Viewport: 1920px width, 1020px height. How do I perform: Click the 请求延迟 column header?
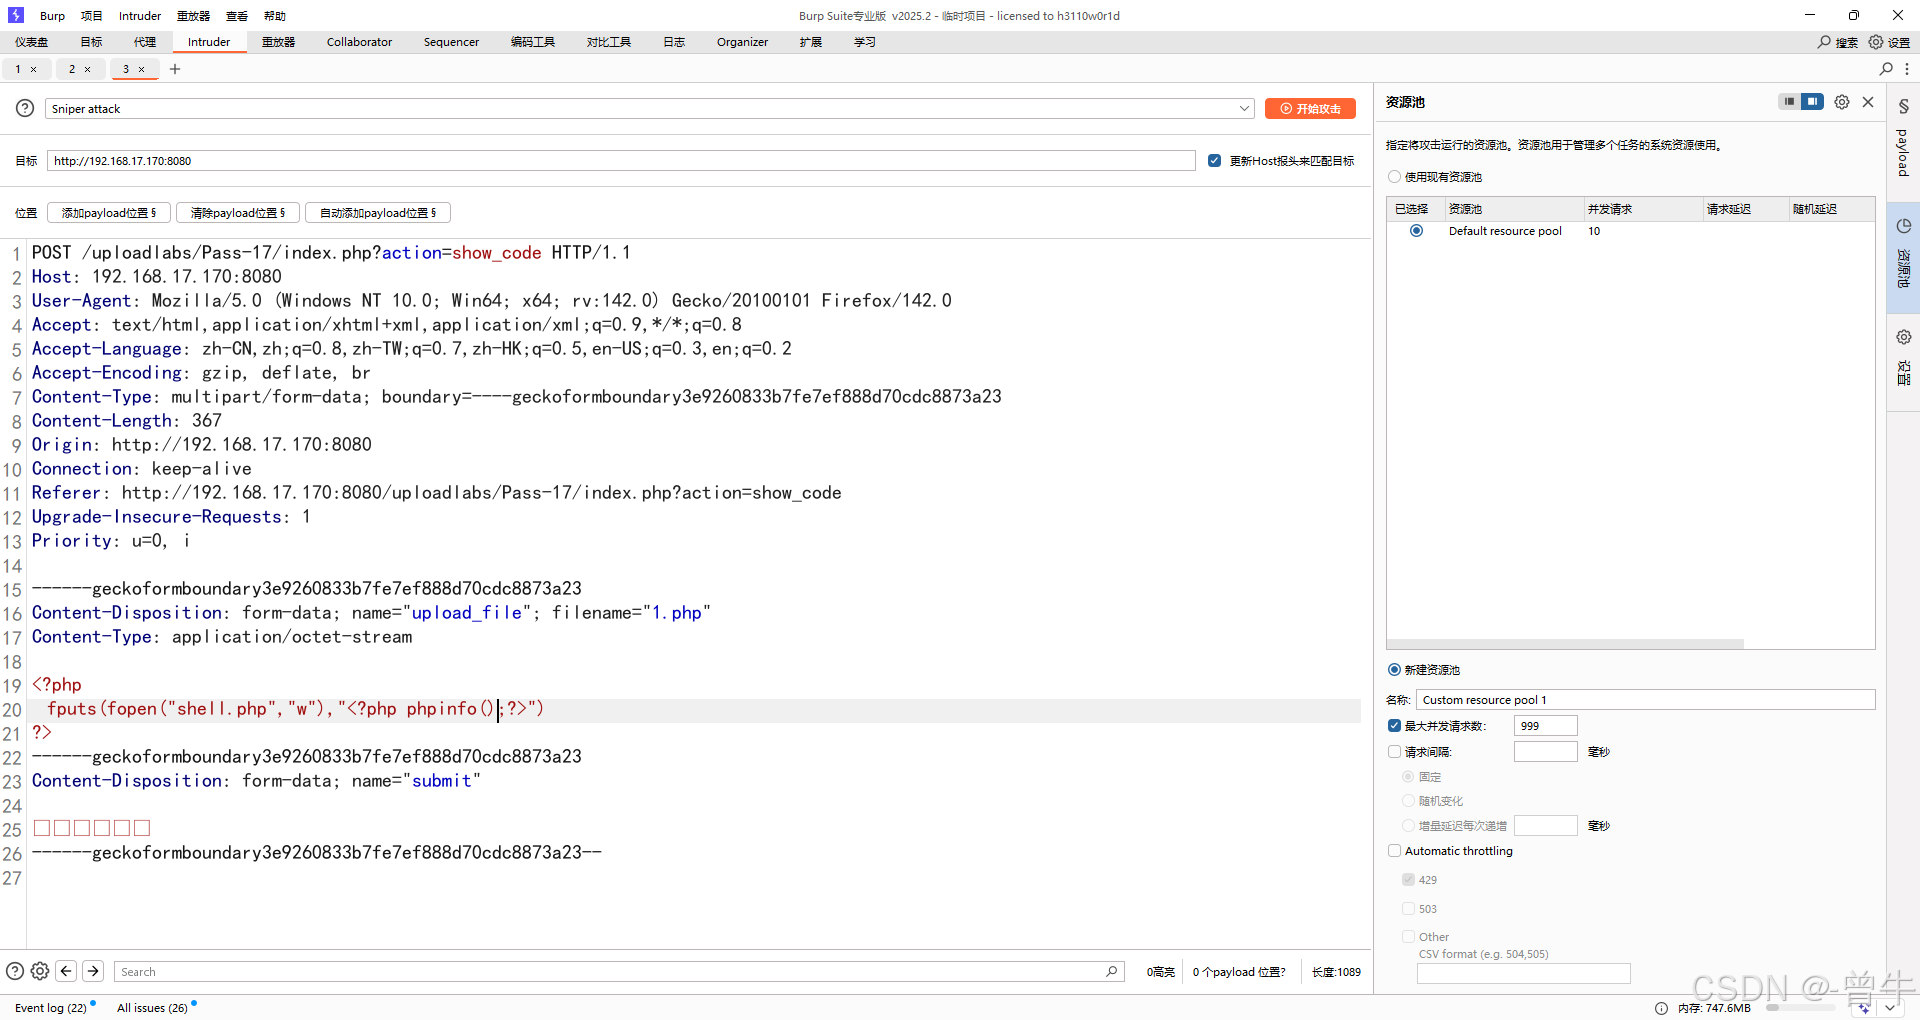1745,209
